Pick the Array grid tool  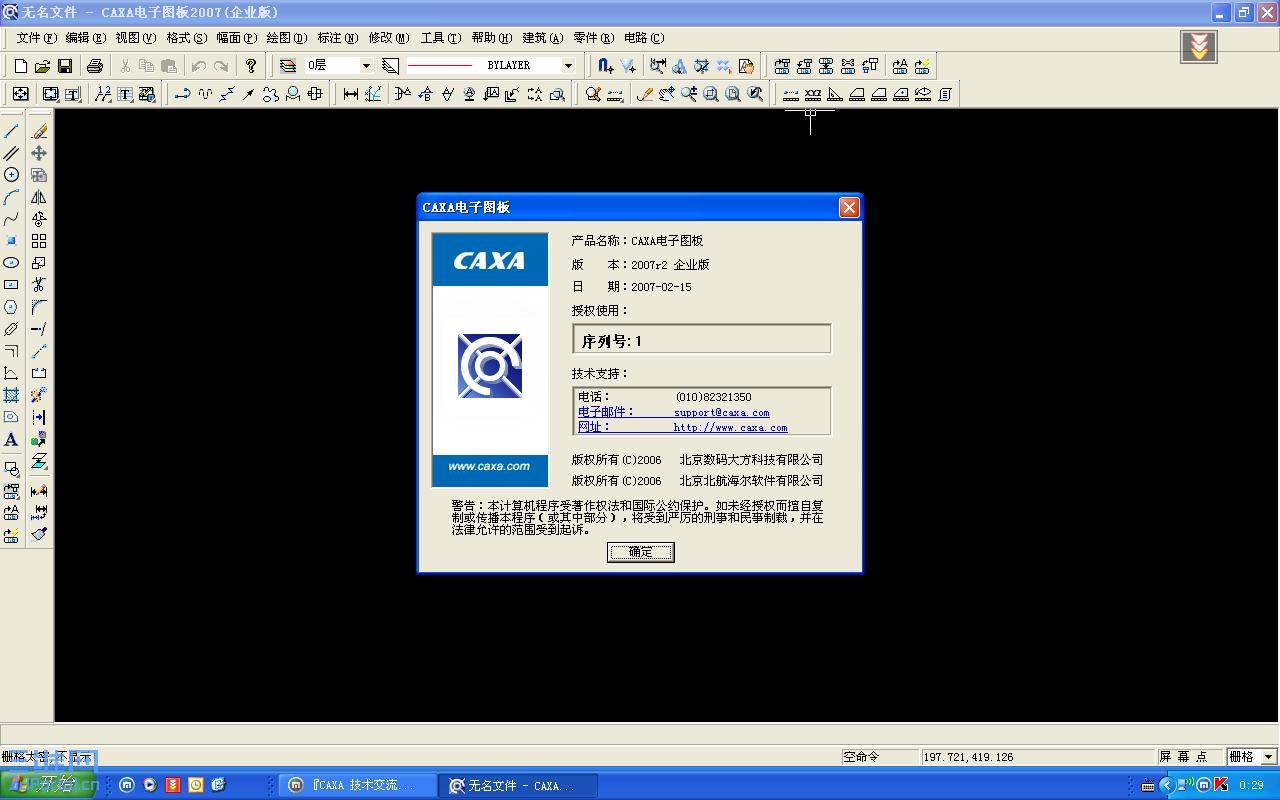[x=39, y=241]
